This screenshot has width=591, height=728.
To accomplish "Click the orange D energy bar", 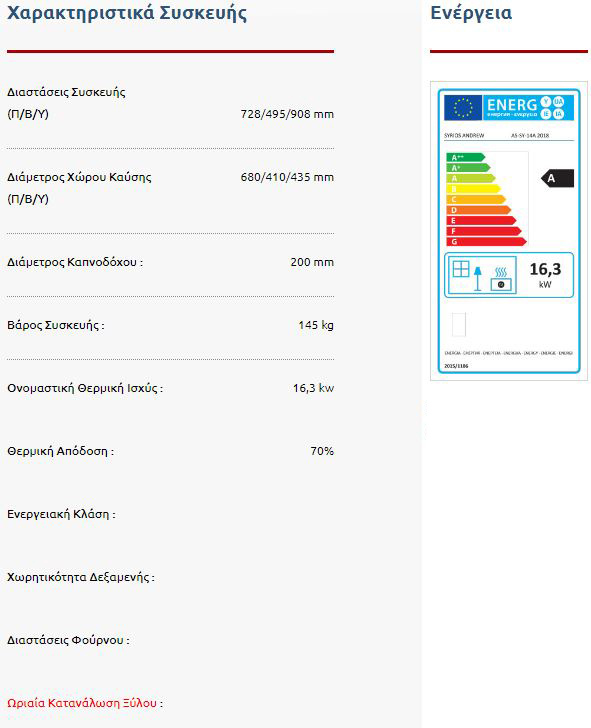I will click(x=479, y=210).
